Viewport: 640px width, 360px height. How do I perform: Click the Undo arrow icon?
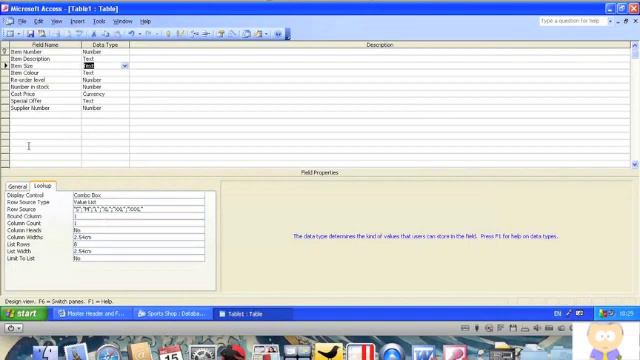(x=131, y=34)
